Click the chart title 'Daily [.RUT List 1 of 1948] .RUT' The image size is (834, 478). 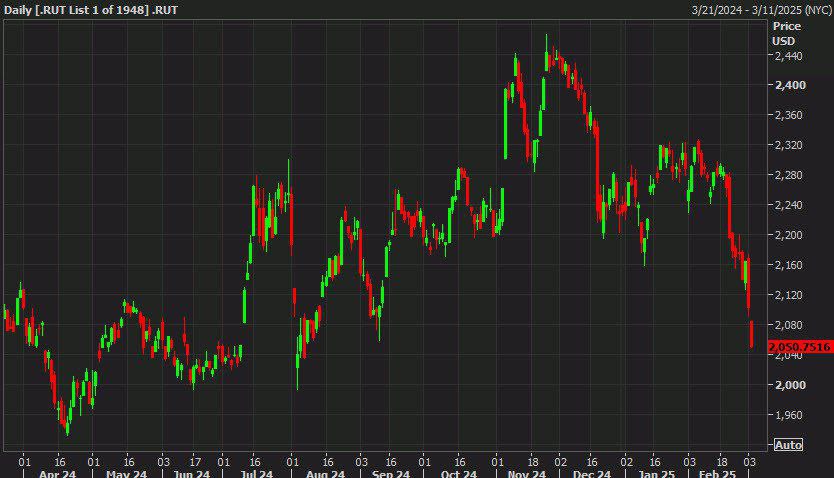(91, 10)
